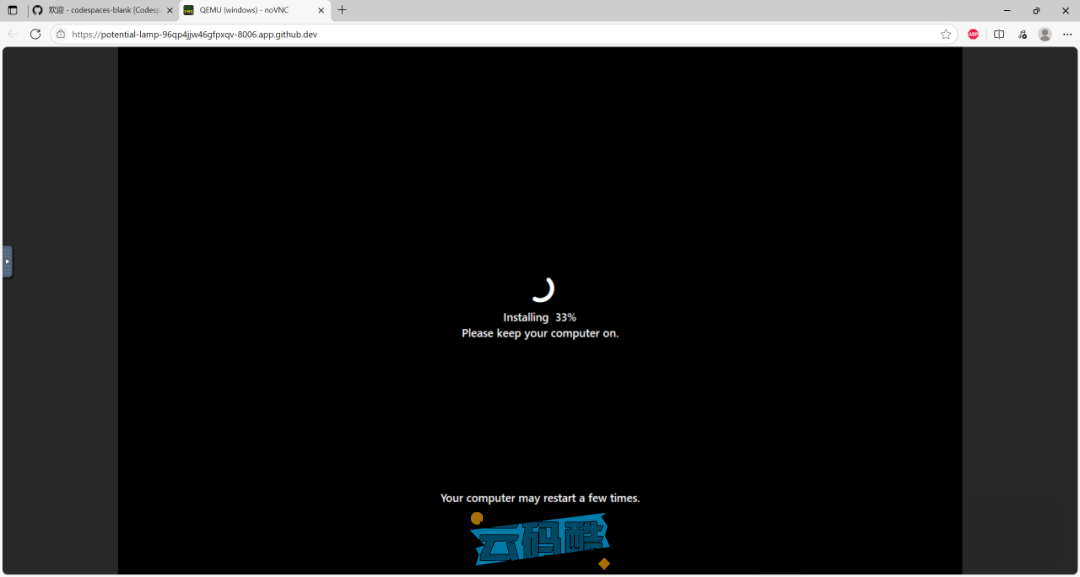Click the Installing 33% progress spinner
The width and height of the screenshot is (1080, 577).
[x=541, y=289]
